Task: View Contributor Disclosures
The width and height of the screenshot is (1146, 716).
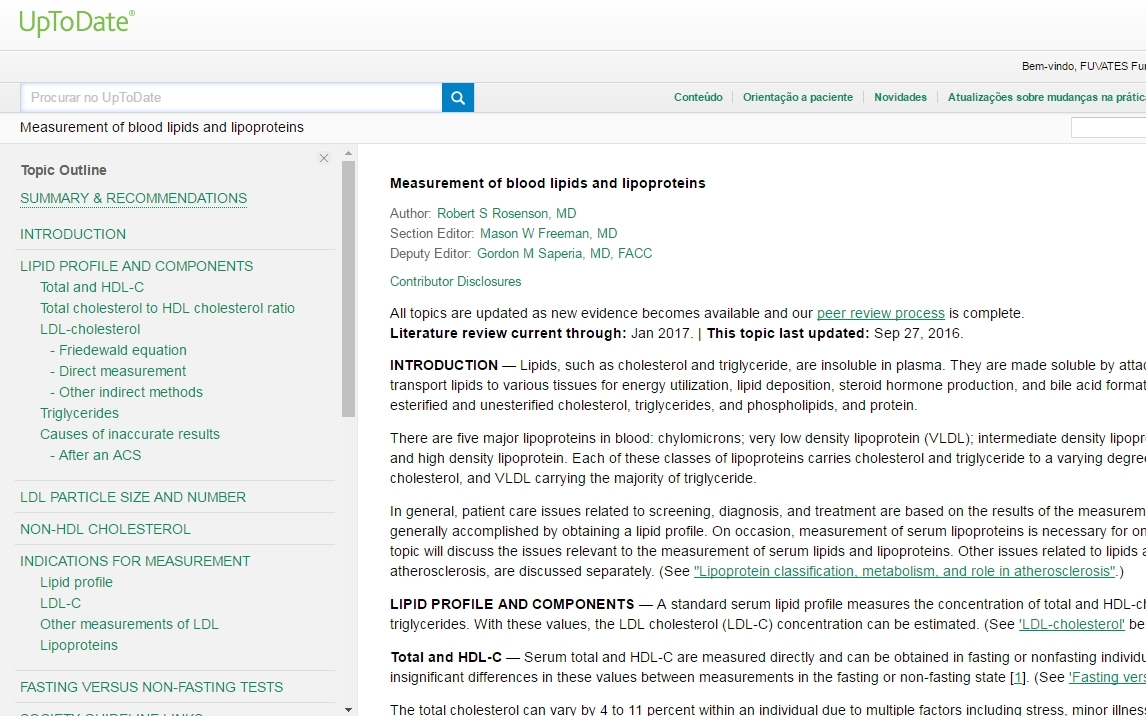Action: [455, 281]
